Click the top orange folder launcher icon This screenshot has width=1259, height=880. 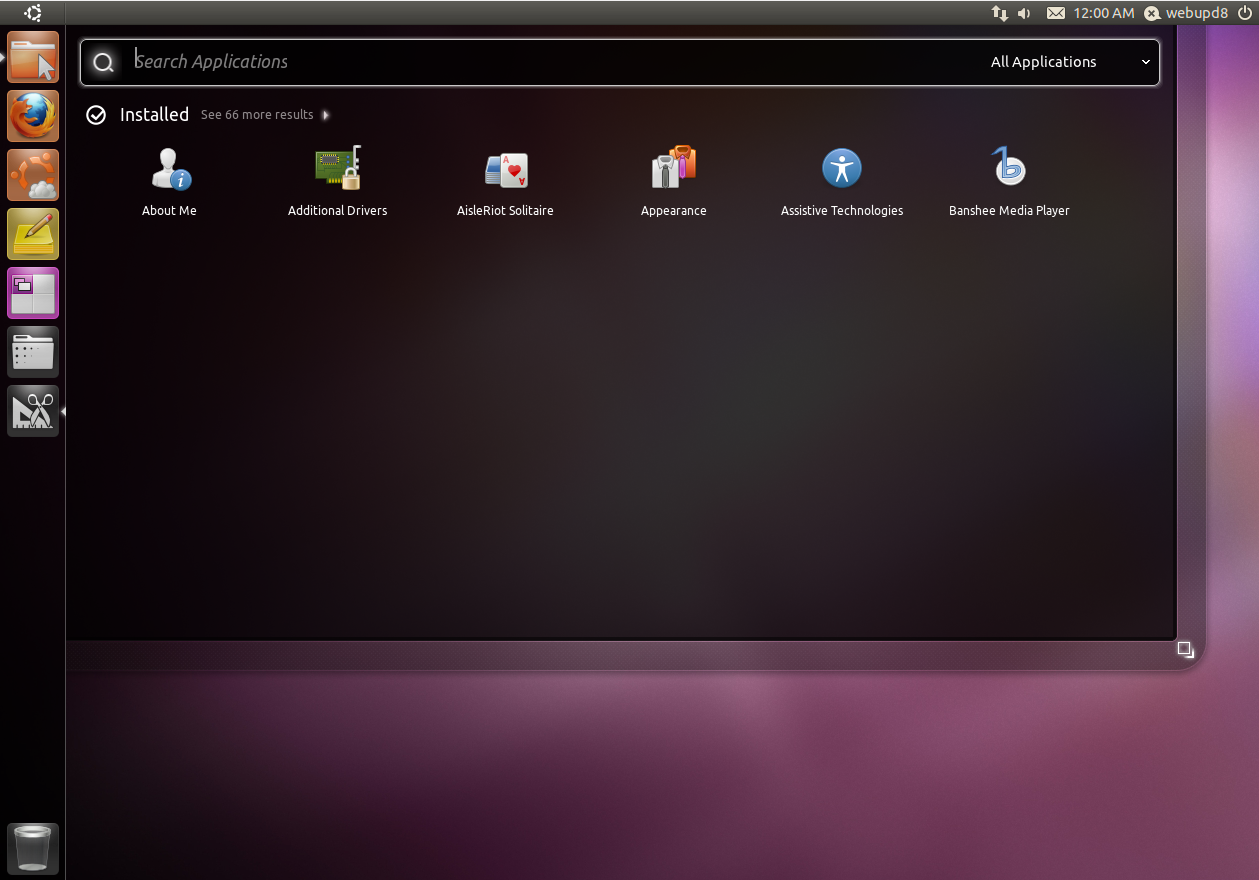pyautogui.click(x=33, y=57)
